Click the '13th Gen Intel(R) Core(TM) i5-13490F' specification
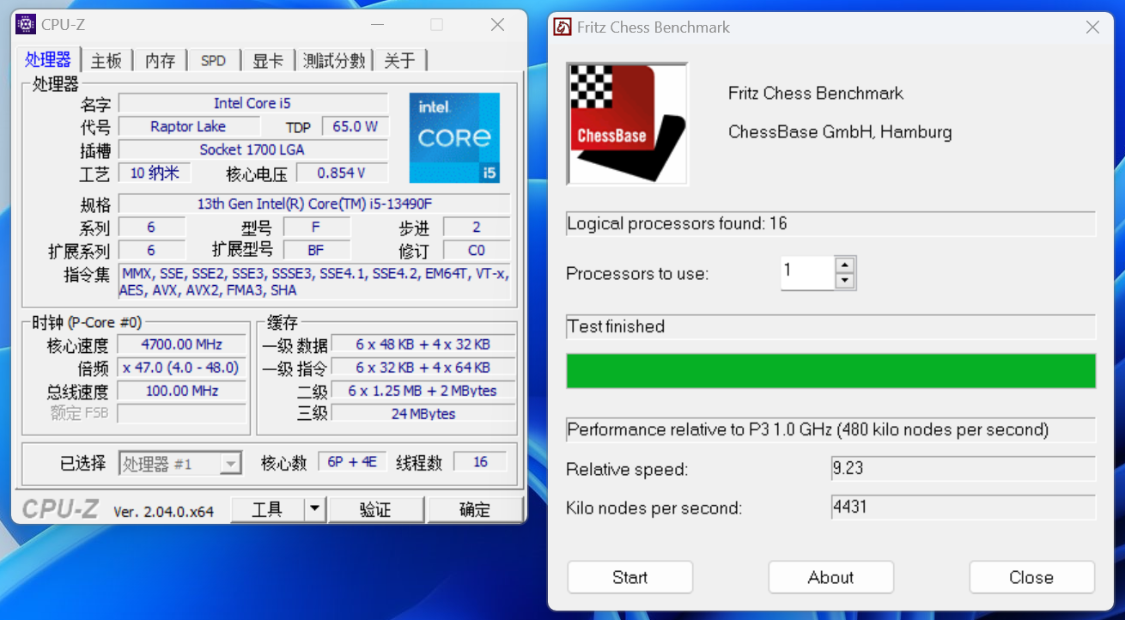This screenshot has width=1125, height=620. tap(314, 204)
